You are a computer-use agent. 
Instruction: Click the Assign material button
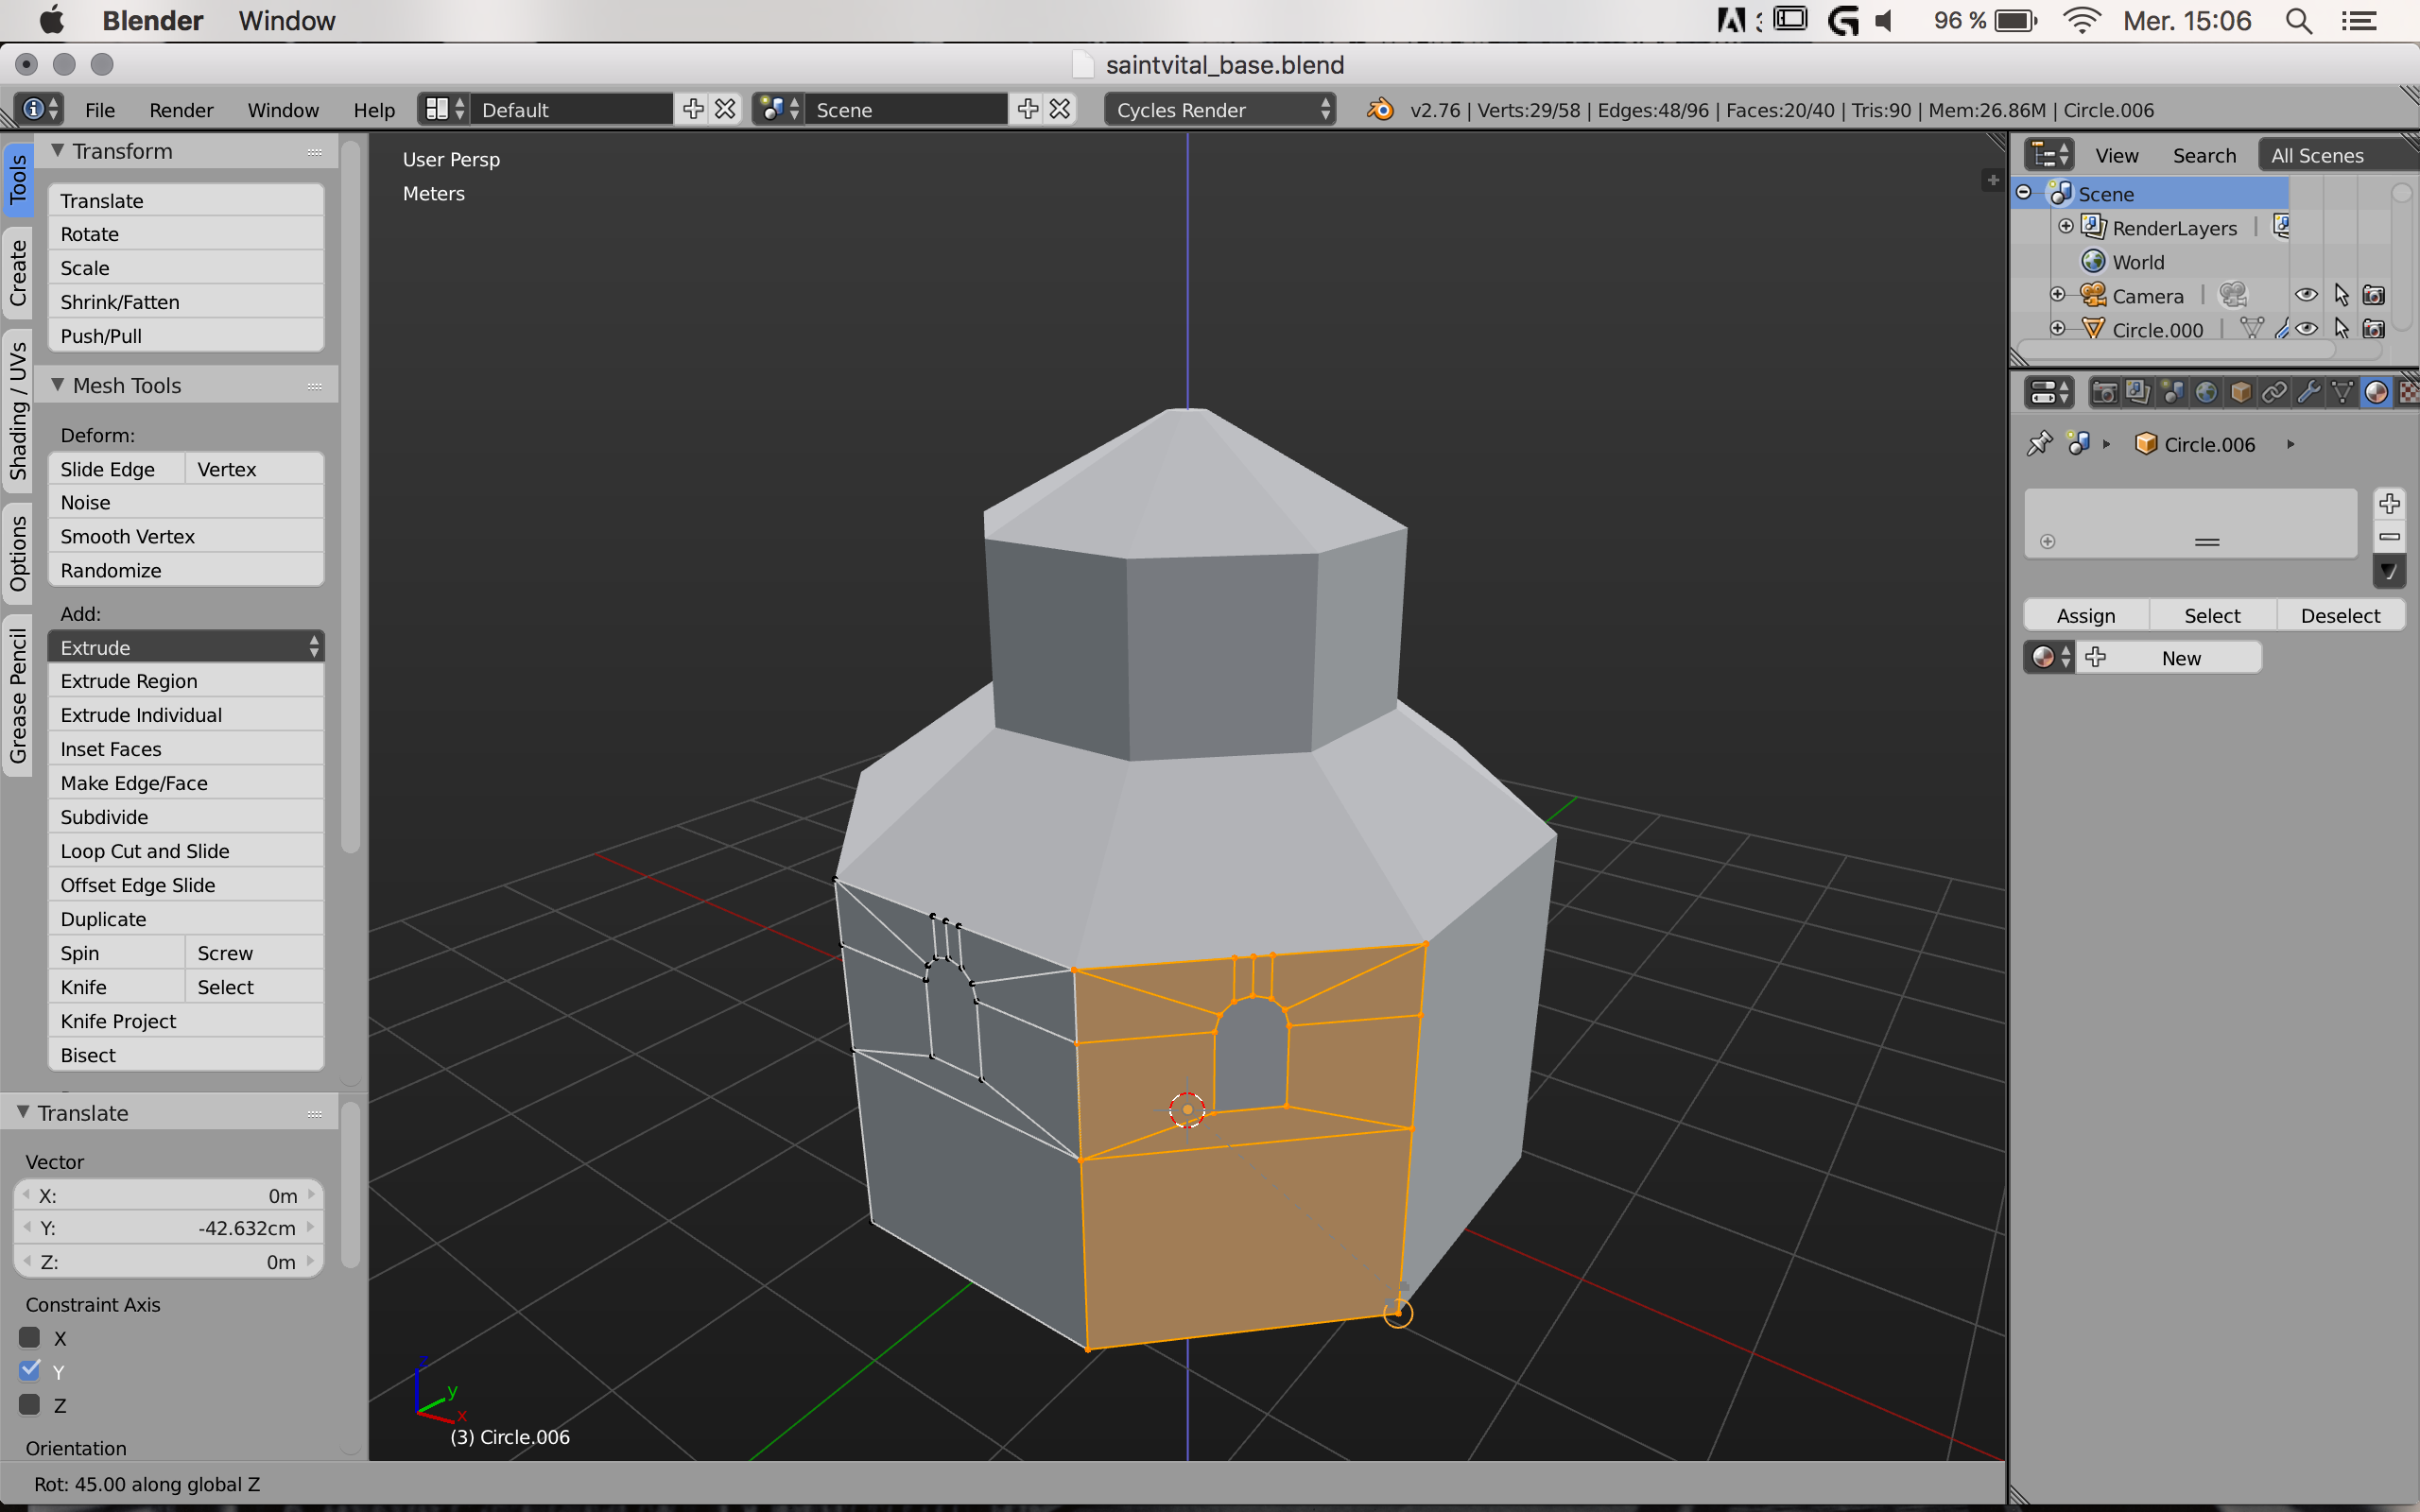point(2085,615)
